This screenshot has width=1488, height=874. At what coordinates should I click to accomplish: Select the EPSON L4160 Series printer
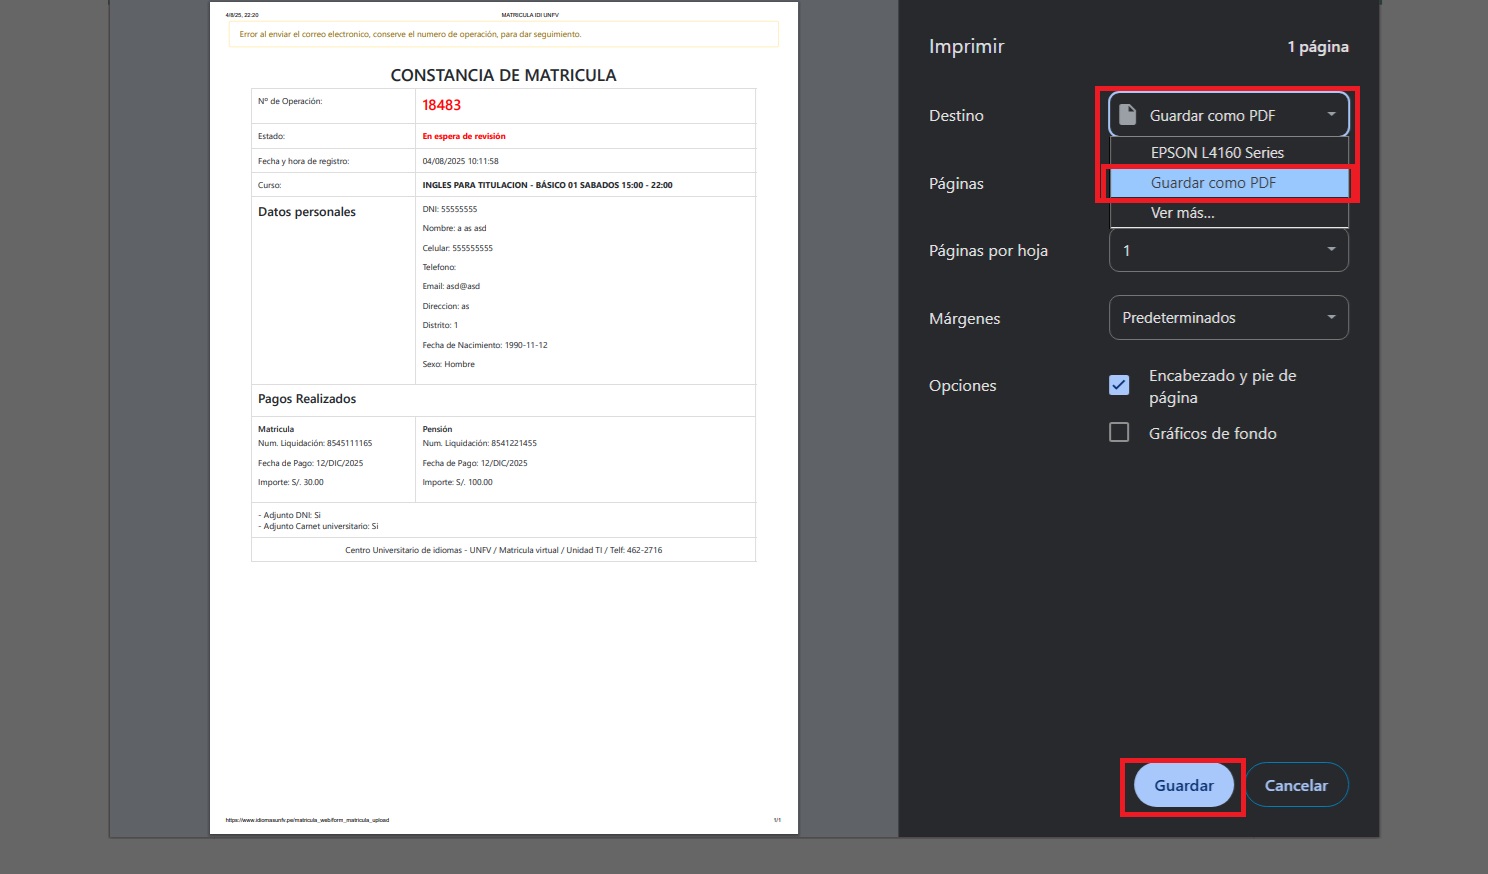click(x=1217, y=153)
